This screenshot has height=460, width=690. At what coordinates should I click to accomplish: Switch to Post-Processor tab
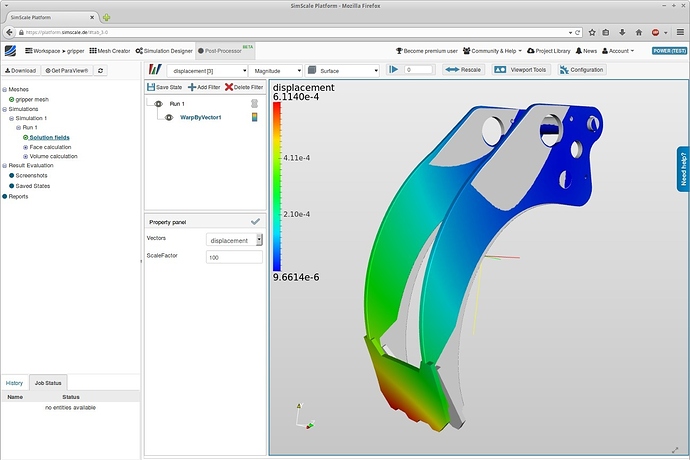[x=225, y=51]
